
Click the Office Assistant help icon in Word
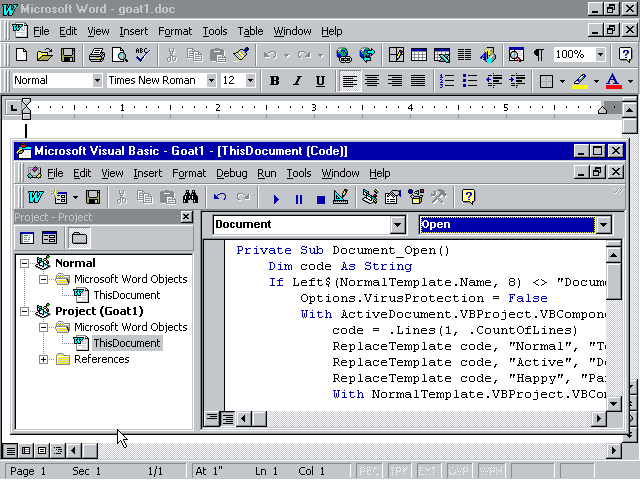(625, 54)
